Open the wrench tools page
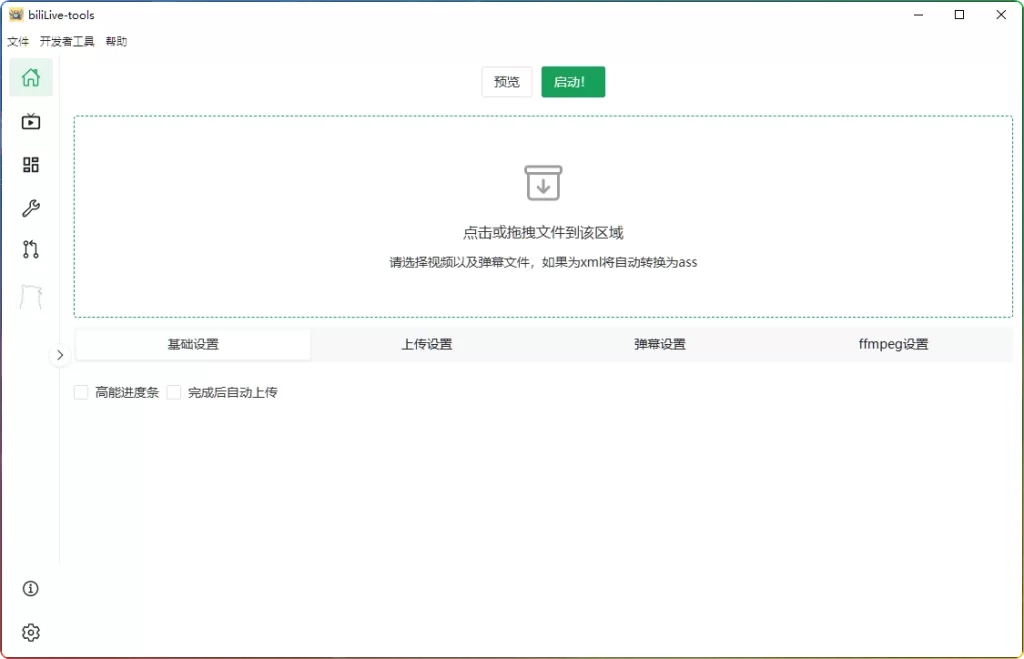Image resolution: width=1024 pixels, height=659 pixels. point(30,207)
